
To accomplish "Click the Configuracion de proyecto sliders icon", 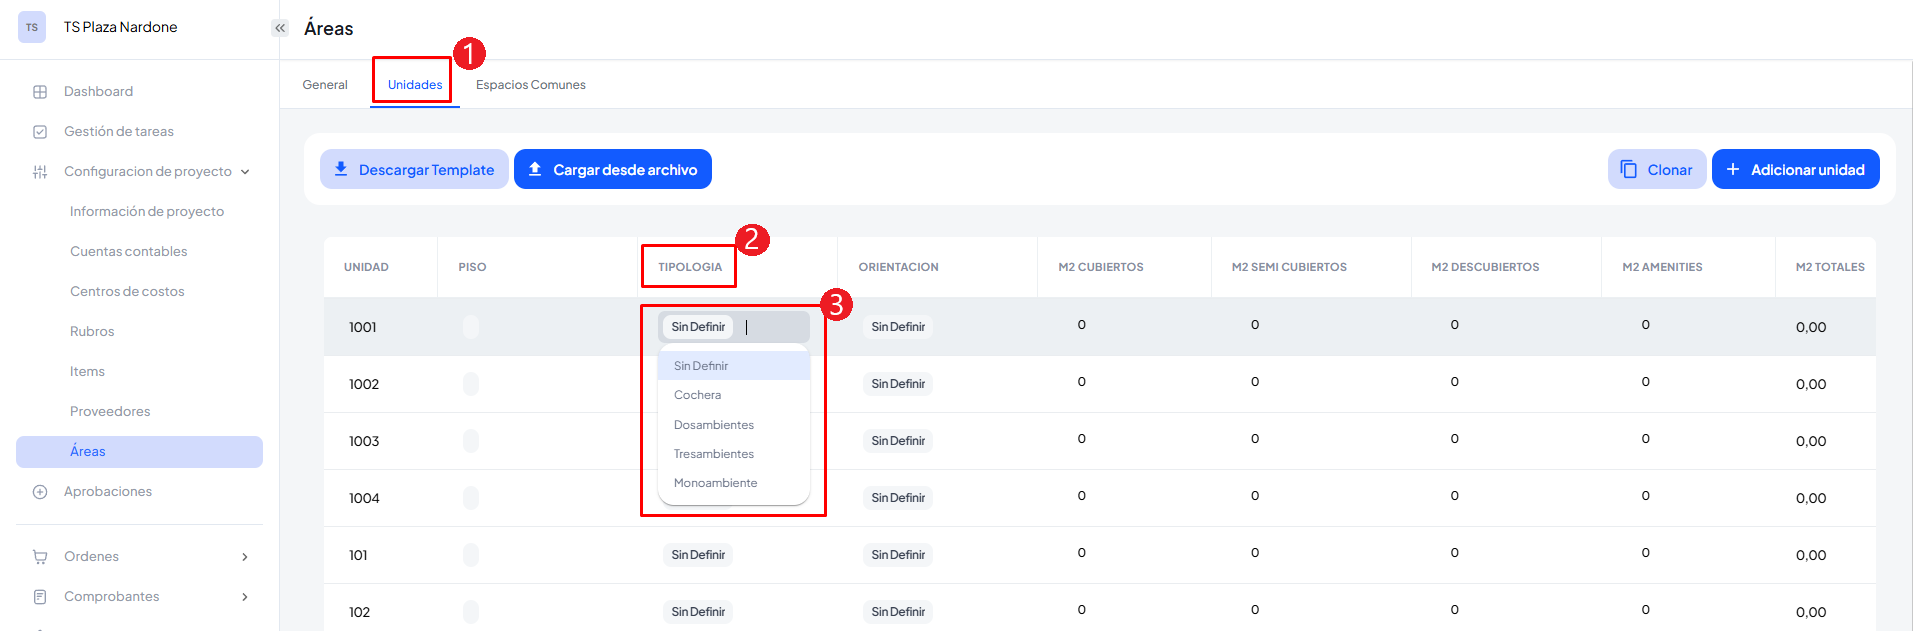I will tap(40, 172).
